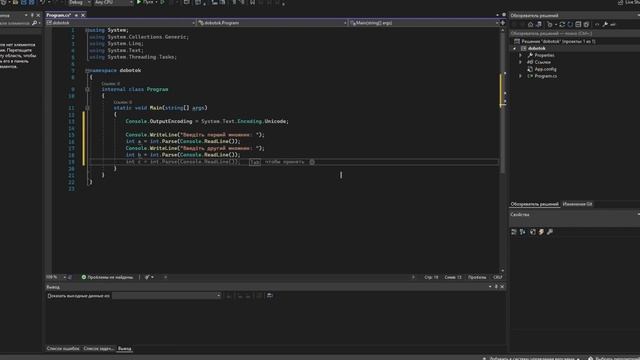Open the dobotok project navigation dropdown
640x360 pixels.
[x=120, y=23]
